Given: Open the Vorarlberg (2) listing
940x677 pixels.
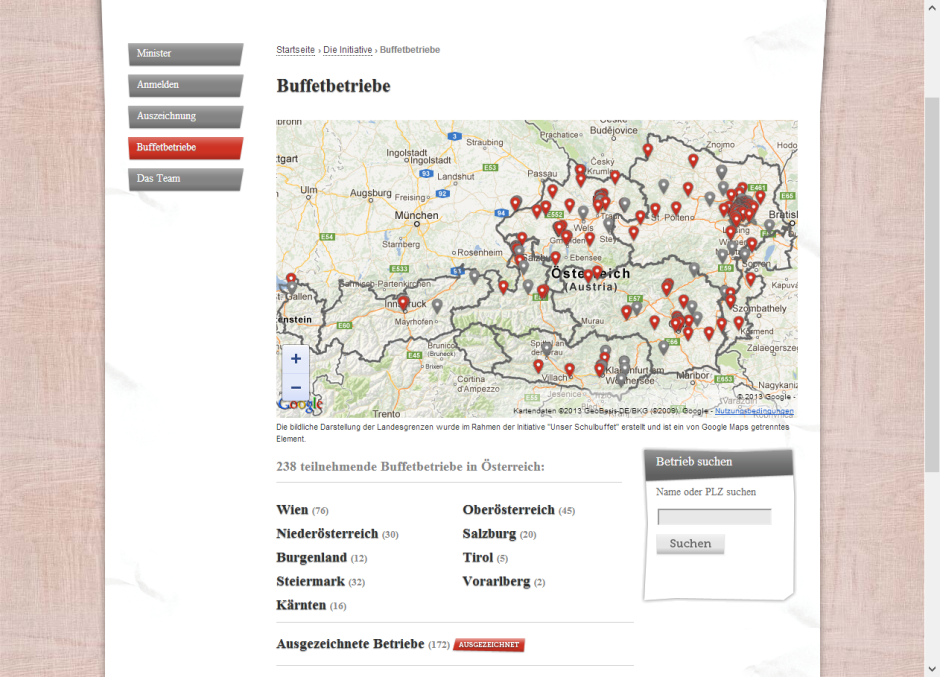Looking at the screenshot, I should pyautogui.click(x=504, y=582).
